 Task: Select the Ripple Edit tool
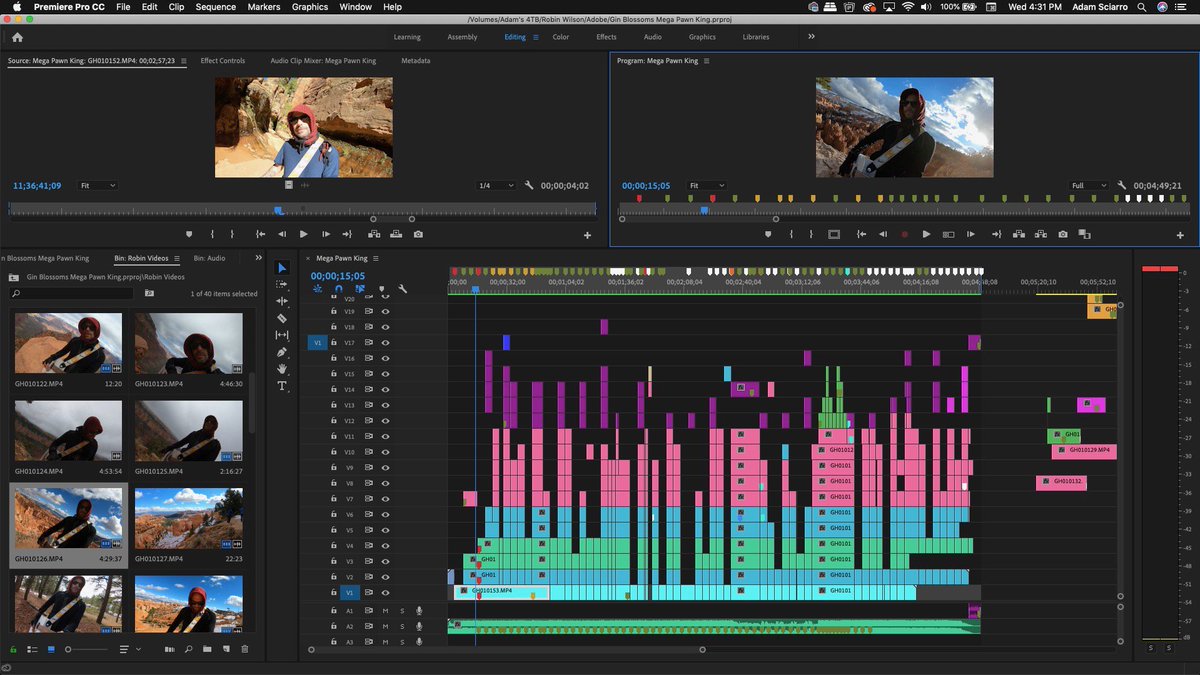(x=282, y=301)
